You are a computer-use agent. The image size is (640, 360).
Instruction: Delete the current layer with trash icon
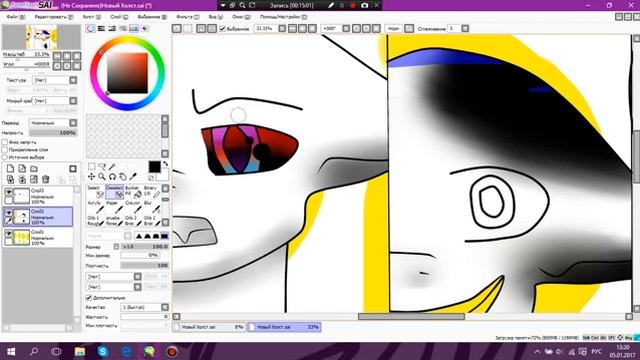[46, 179]
